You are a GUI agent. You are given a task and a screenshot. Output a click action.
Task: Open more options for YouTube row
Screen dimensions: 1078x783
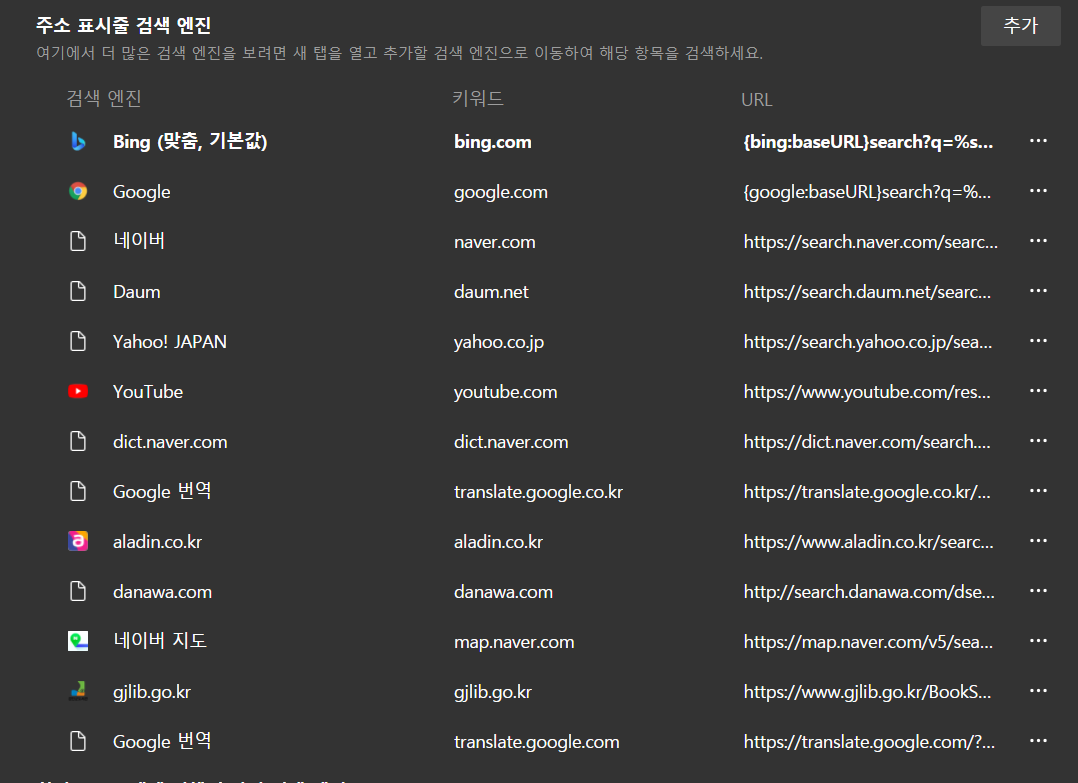click(x=1038, y=390)
